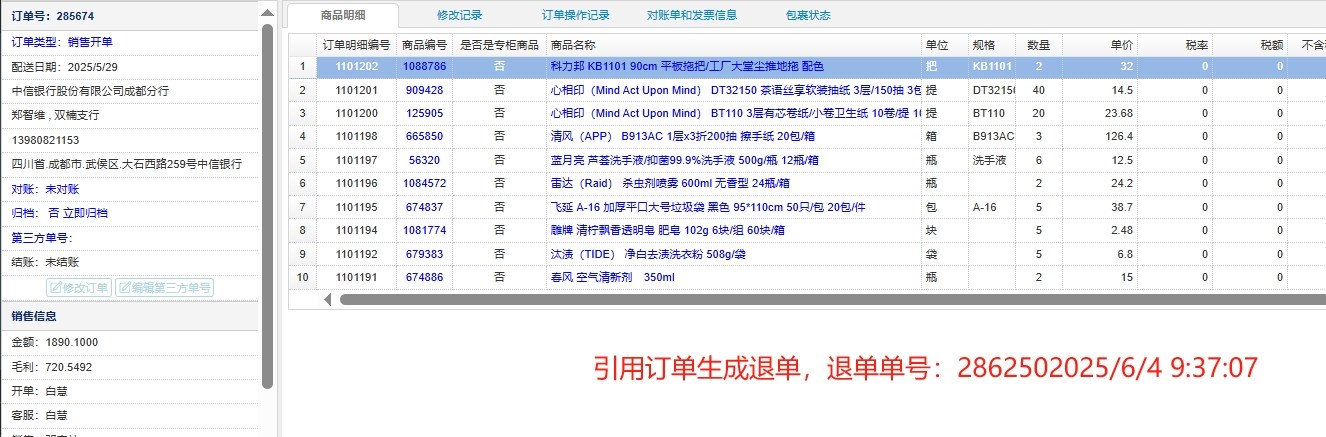Sort by 商品编号 column header
Screen dimensions: 1326x437
click(424, 45)
